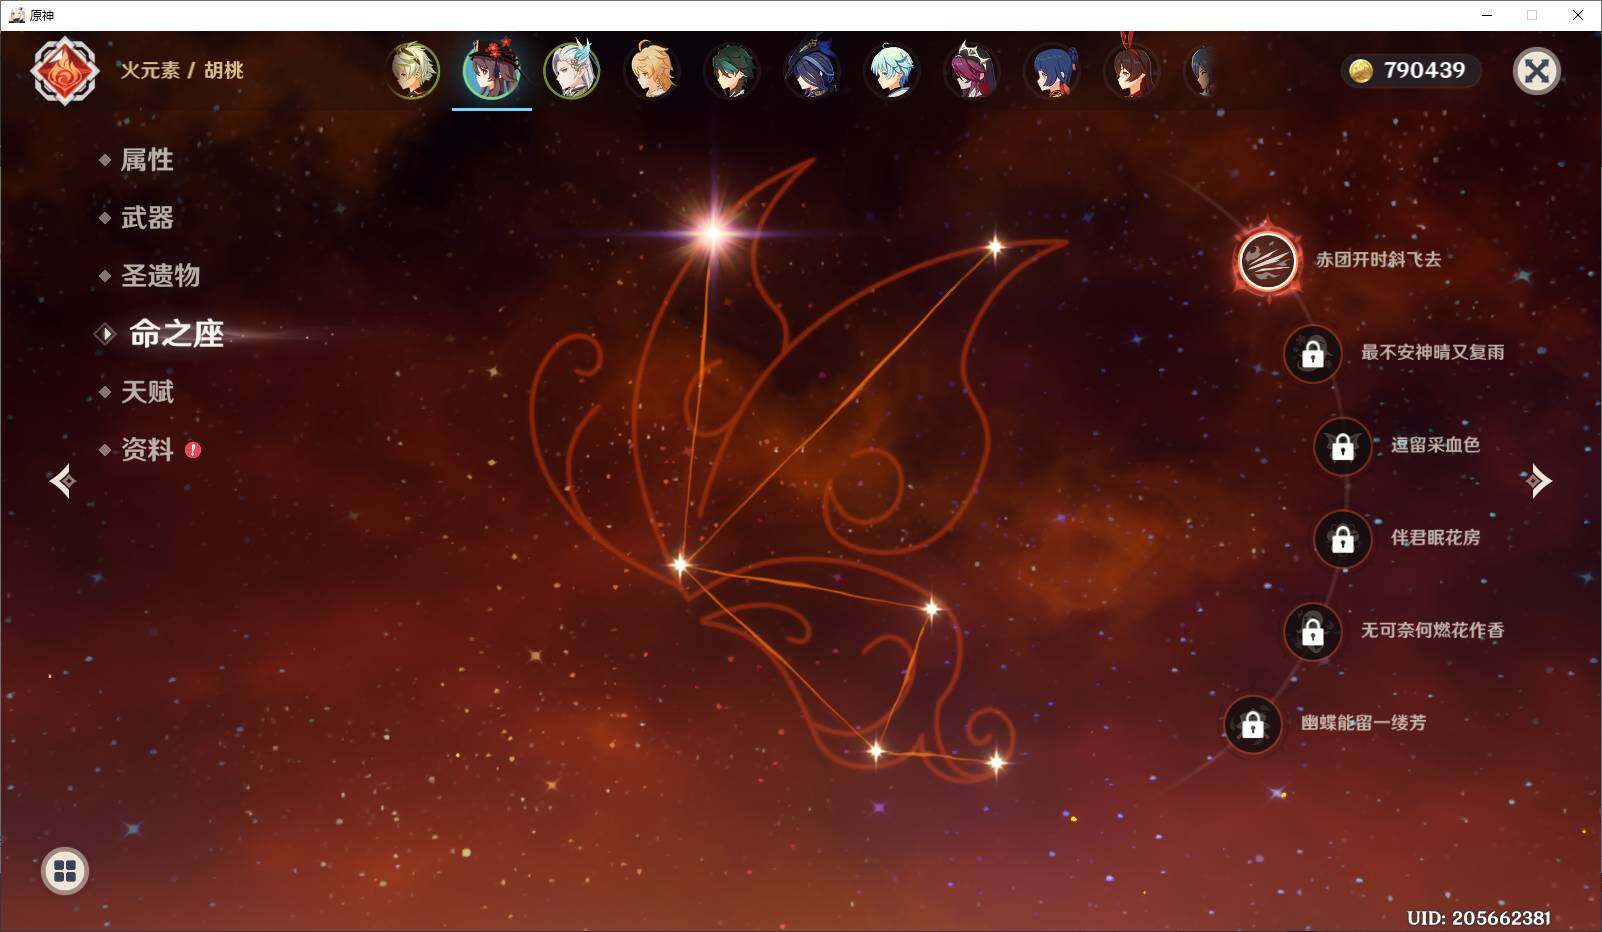Click the largest glowing constellation star
This screenshot has height=932, width=1602.
tap(714, 234)
